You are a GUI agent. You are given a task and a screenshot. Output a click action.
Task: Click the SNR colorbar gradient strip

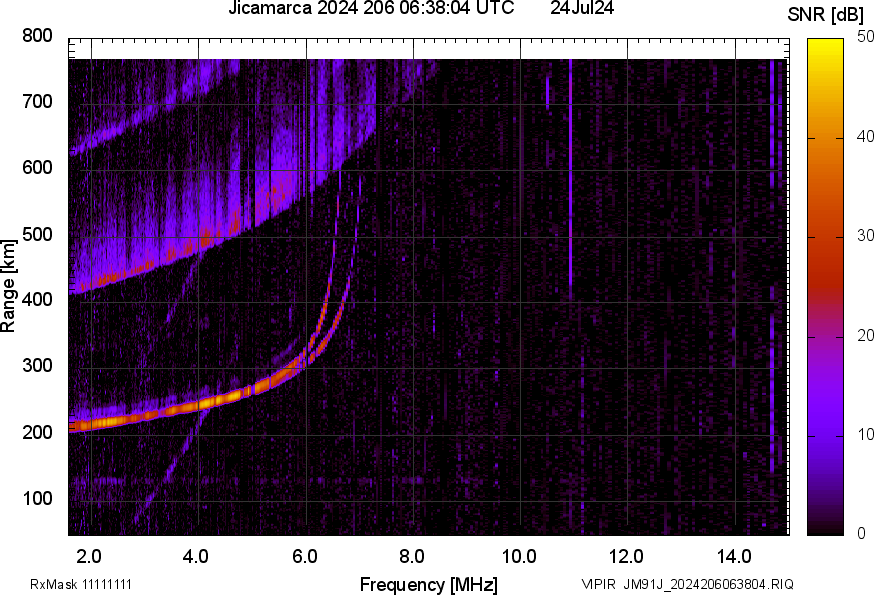click(x=825, y=287)
